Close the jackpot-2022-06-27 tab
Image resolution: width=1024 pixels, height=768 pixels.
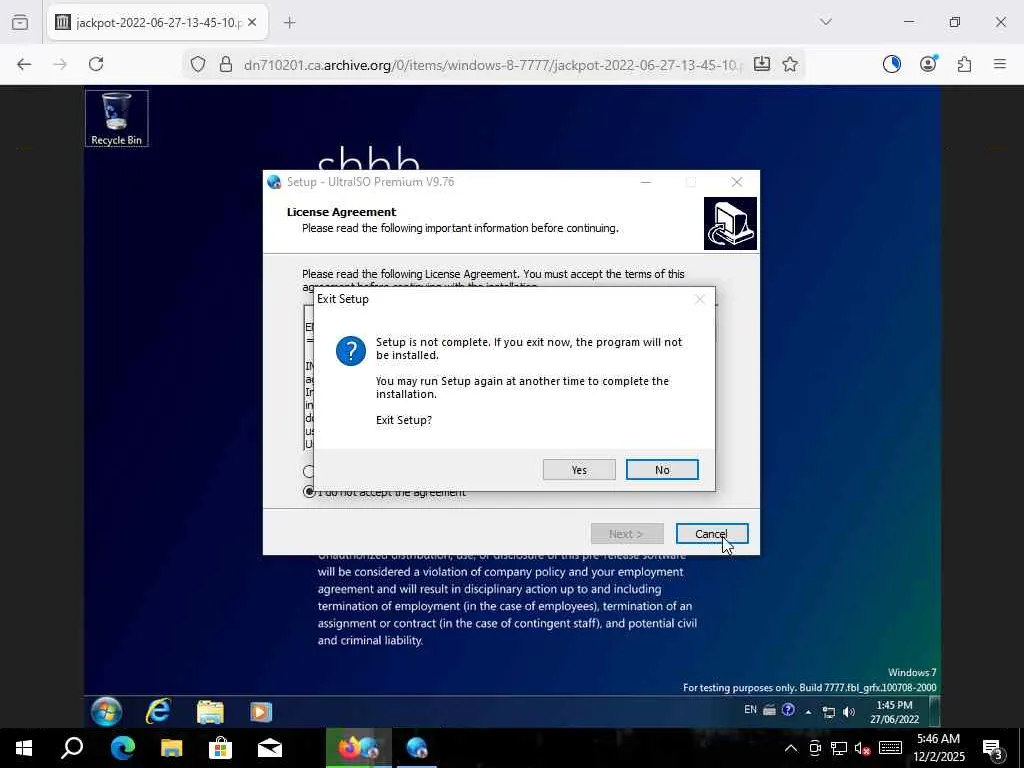pos(252,23)
